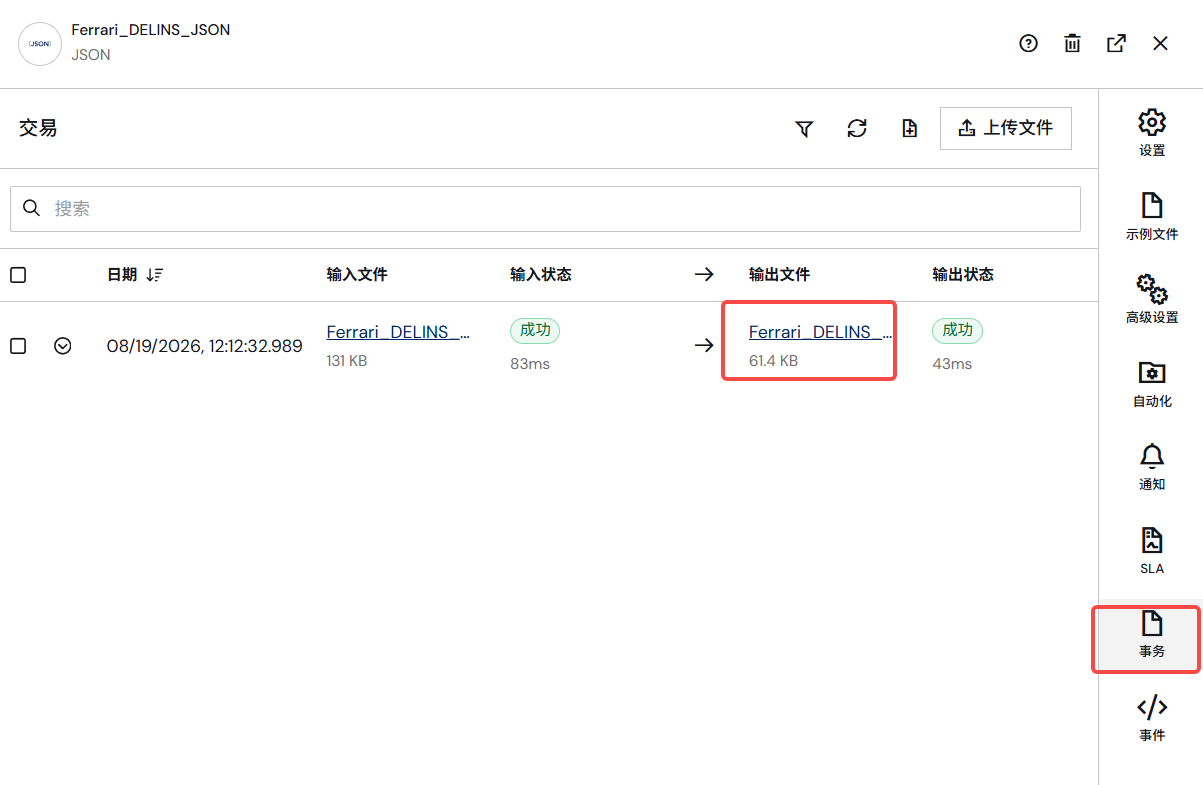Expand the 08/19/2026 transaction row
The image size is (1203, 785).
tap(63, 345)
